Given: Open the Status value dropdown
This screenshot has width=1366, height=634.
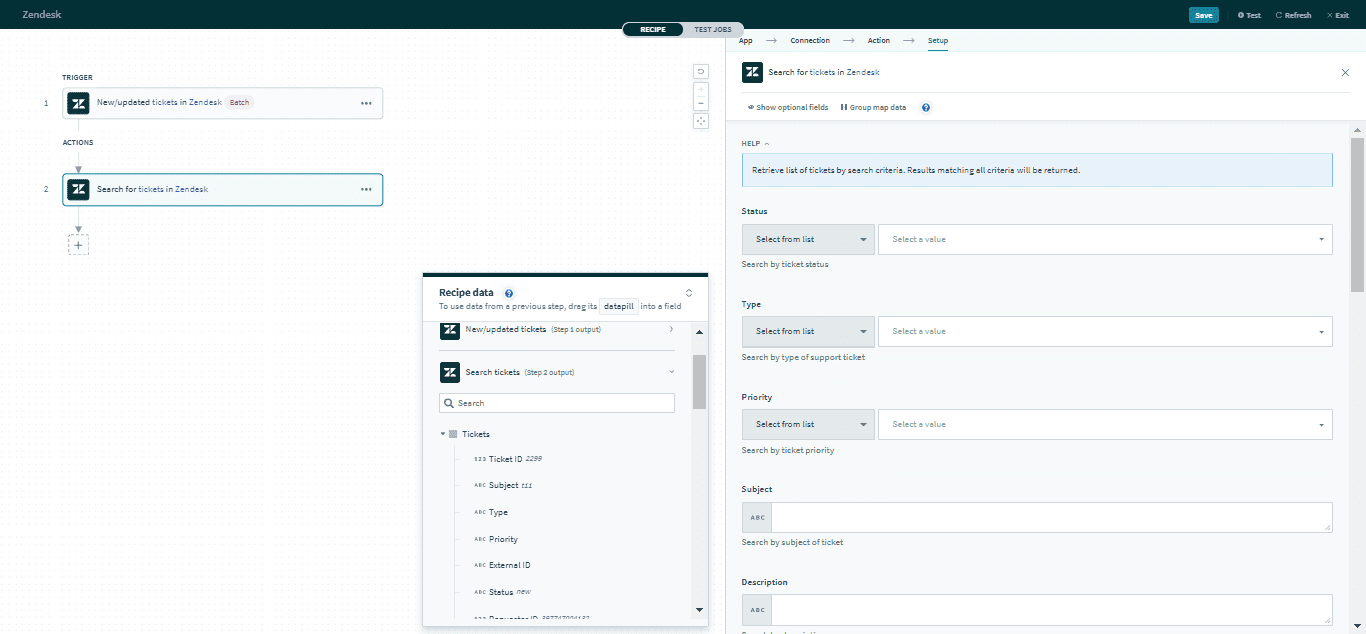Looking at the screenshot, I should click(x=1104, y=239).
